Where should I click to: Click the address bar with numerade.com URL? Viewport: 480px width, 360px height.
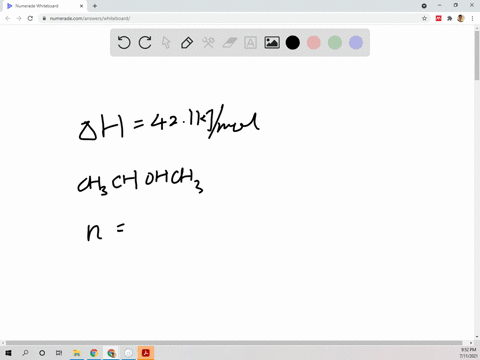[x=234, y=18]
